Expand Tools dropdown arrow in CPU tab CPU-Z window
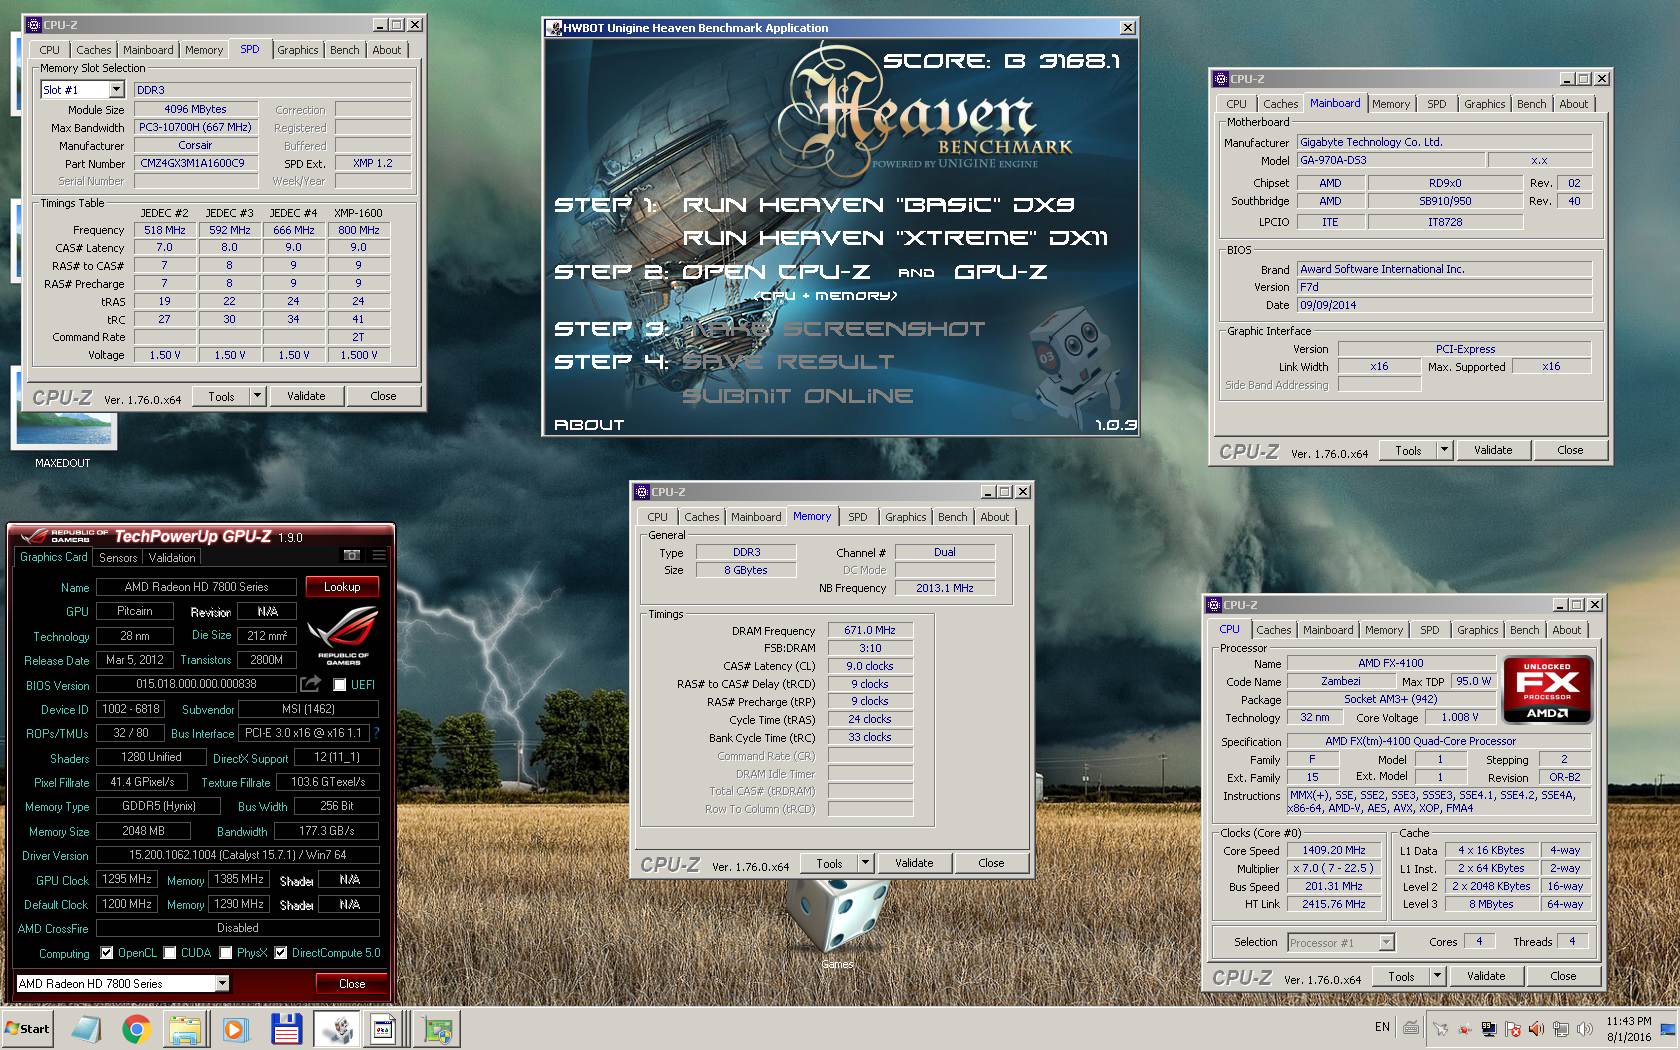 click(1437, 976)
